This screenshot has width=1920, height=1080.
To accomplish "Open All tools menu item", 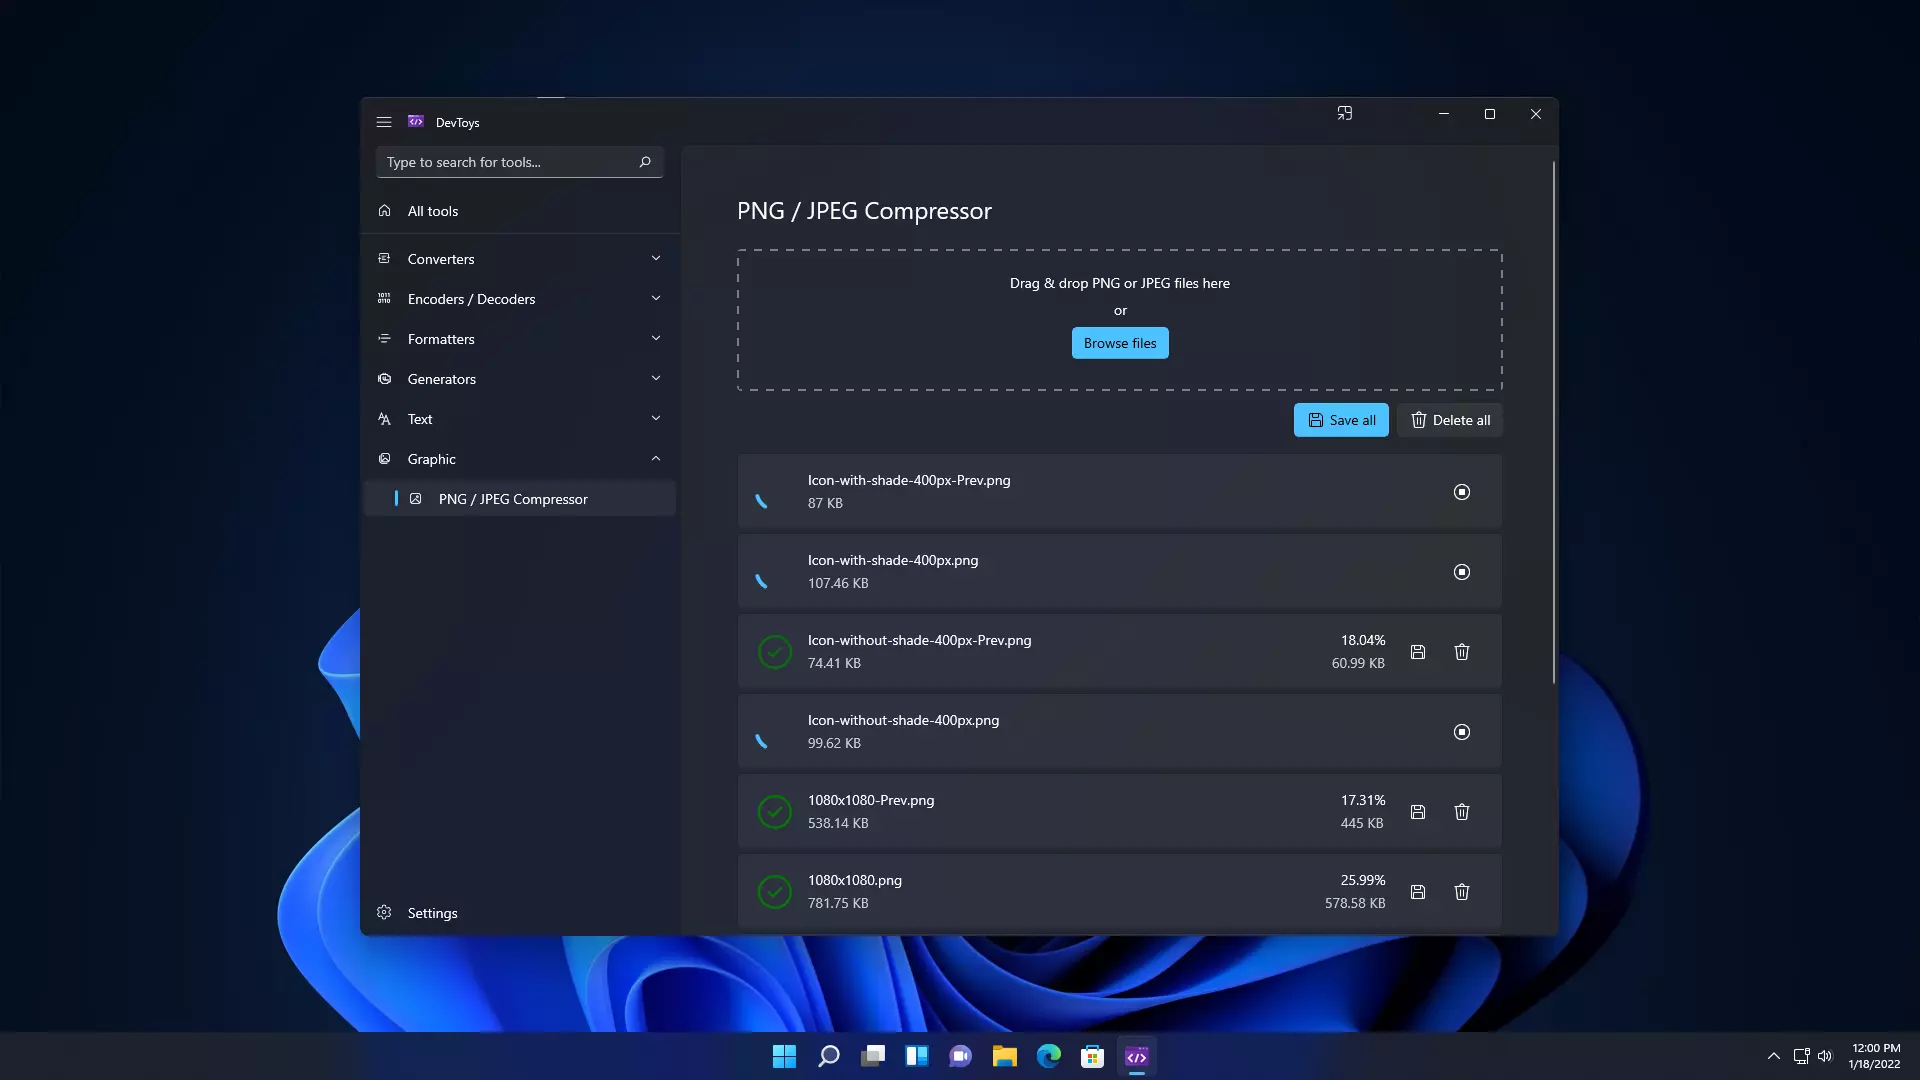I will [433, 210].
